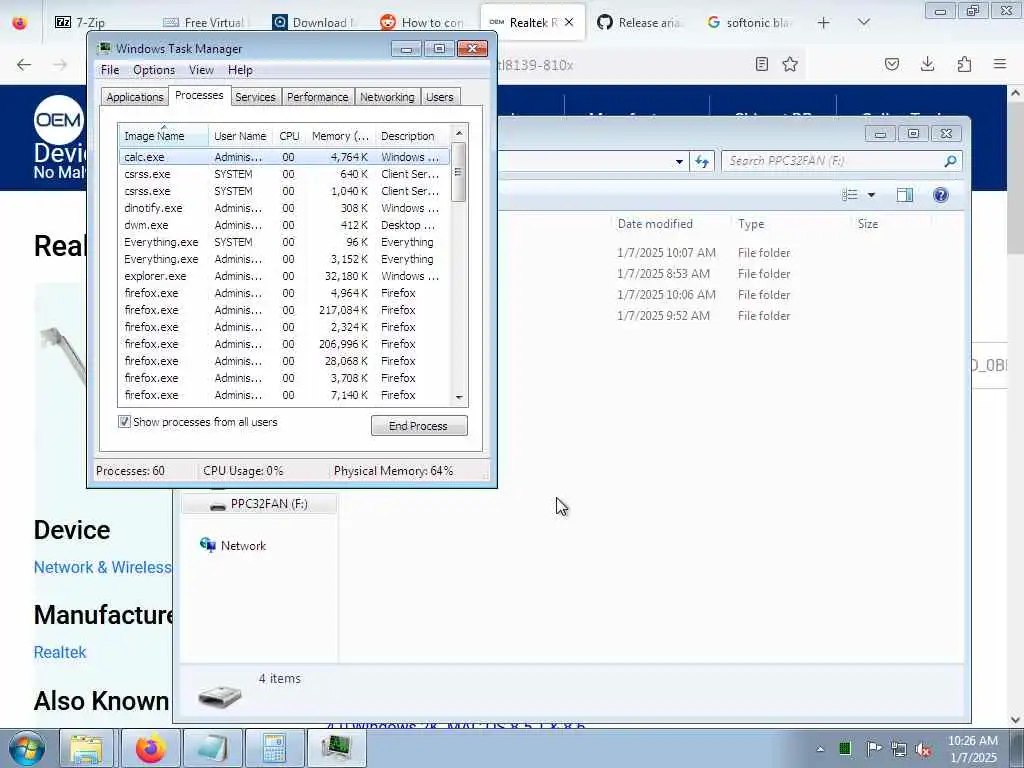Screen dimensions: 1024x768
Task: Open Task Manager Help menu
Action: 240,70
